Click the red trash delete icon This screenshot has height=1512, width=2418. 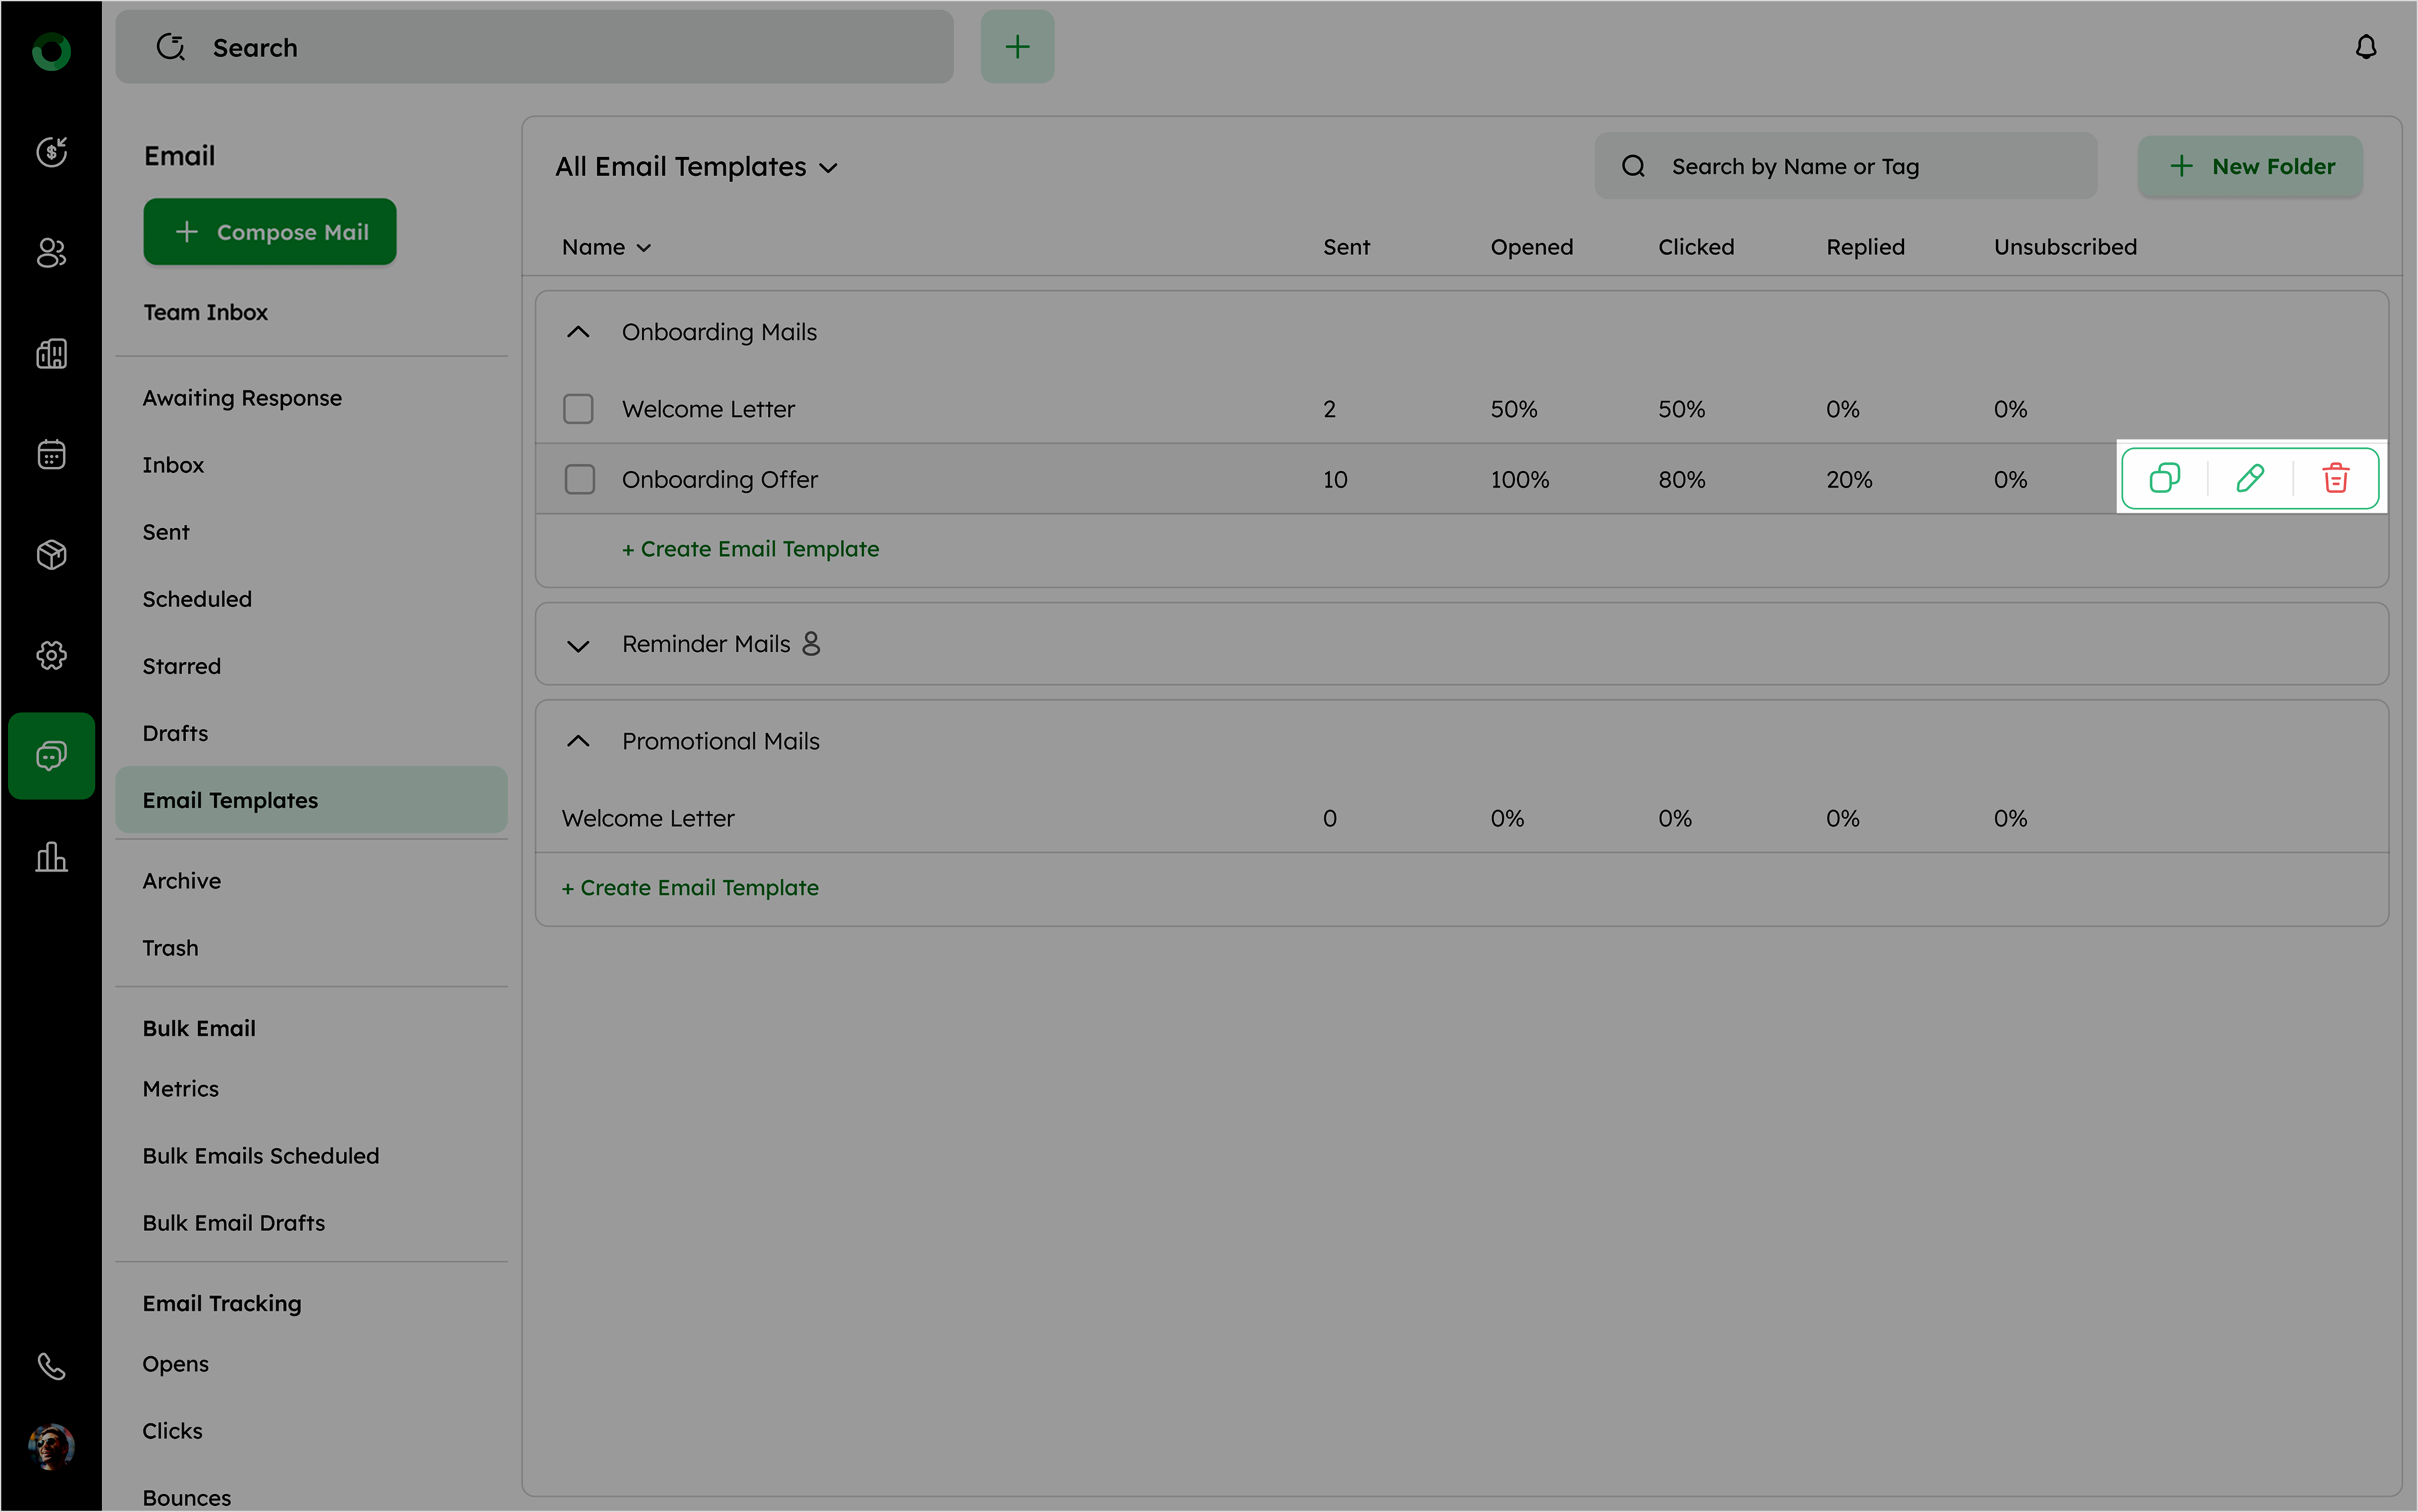(x=2335, y=478)
